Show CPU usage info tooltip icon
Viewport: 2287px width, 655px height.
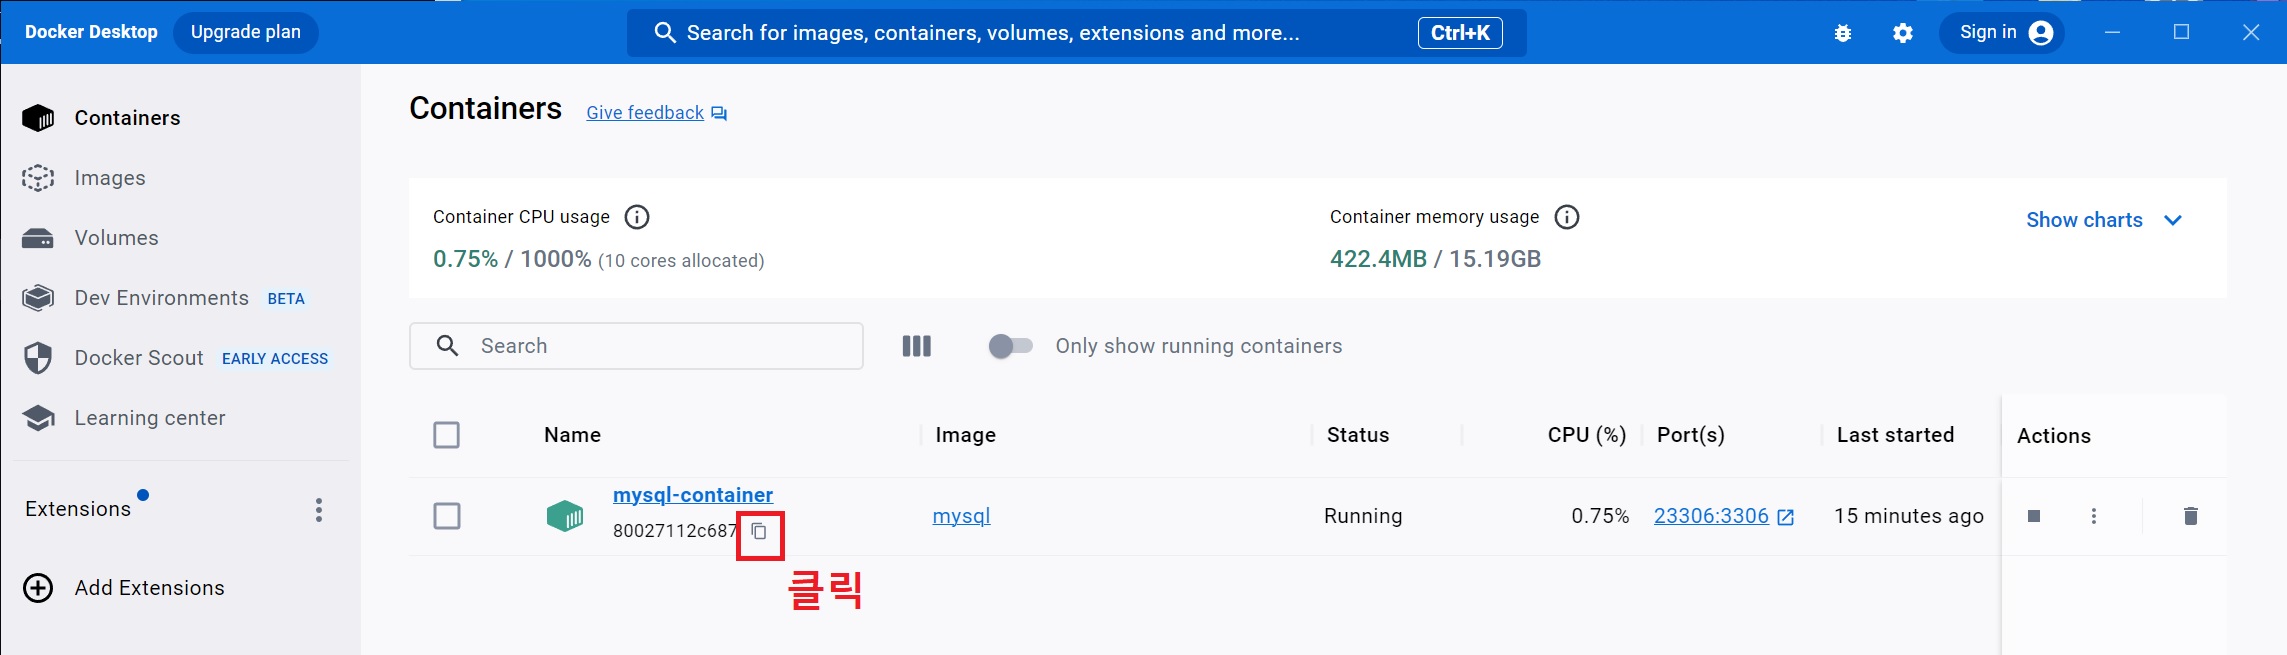(x=637, y=217)
